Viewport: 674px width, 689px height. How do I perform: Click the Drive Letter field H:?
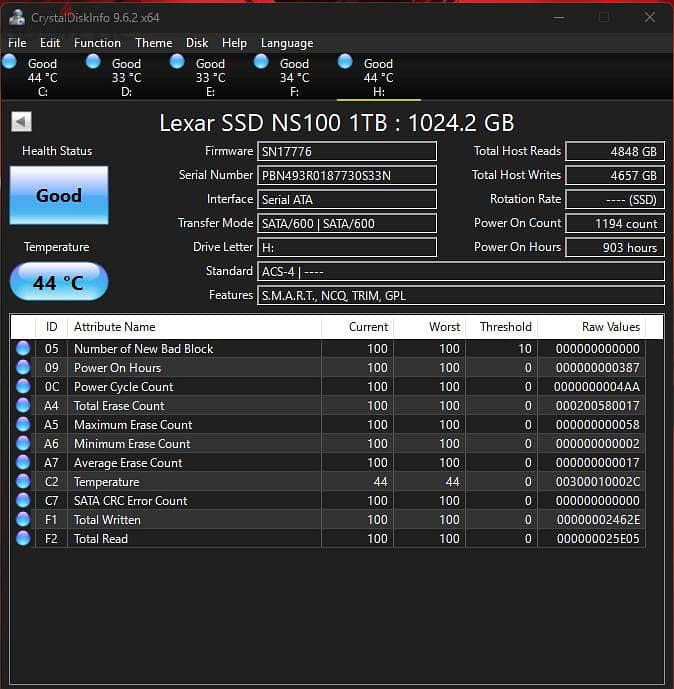click(x=347, y=247)
